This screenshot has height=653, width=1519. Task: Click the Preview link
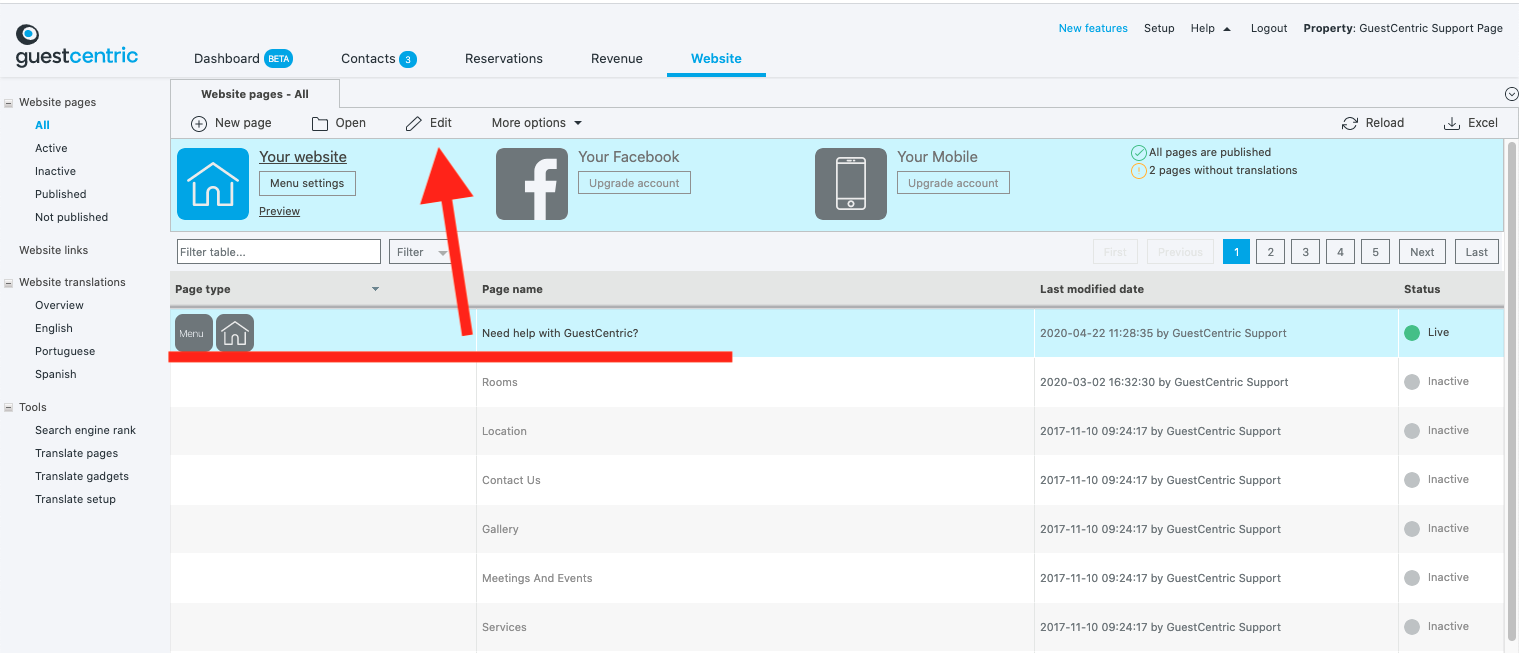[x=279, y=211]
